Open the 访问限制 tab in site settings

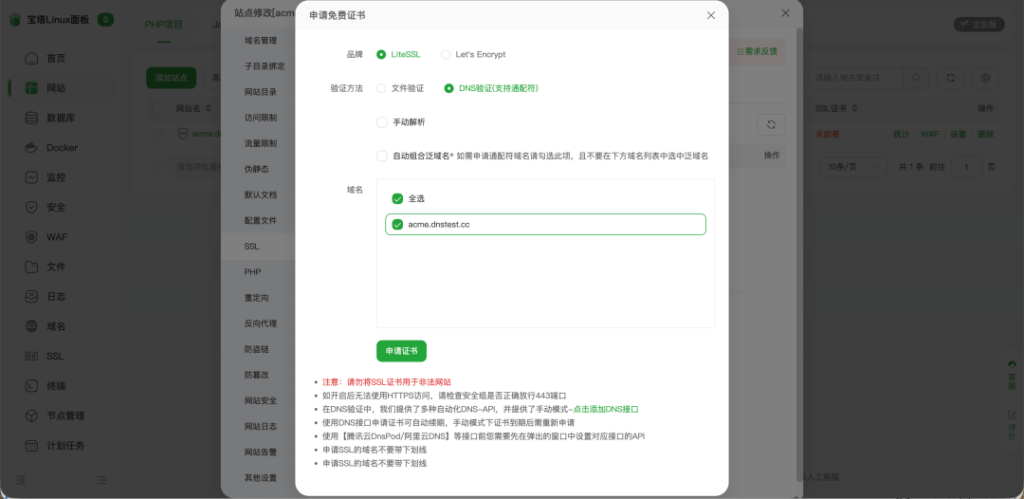261,118
